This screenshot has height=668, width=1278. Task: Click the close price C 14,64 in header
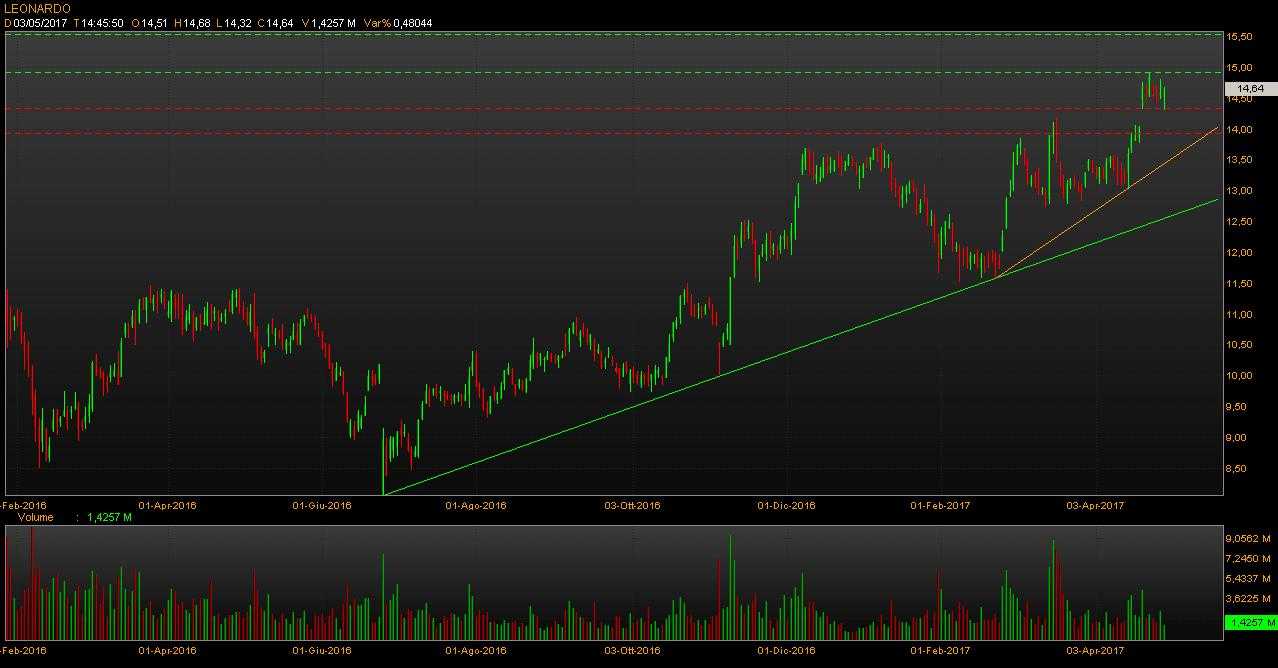pyautogui.click(x=275, y=23)
